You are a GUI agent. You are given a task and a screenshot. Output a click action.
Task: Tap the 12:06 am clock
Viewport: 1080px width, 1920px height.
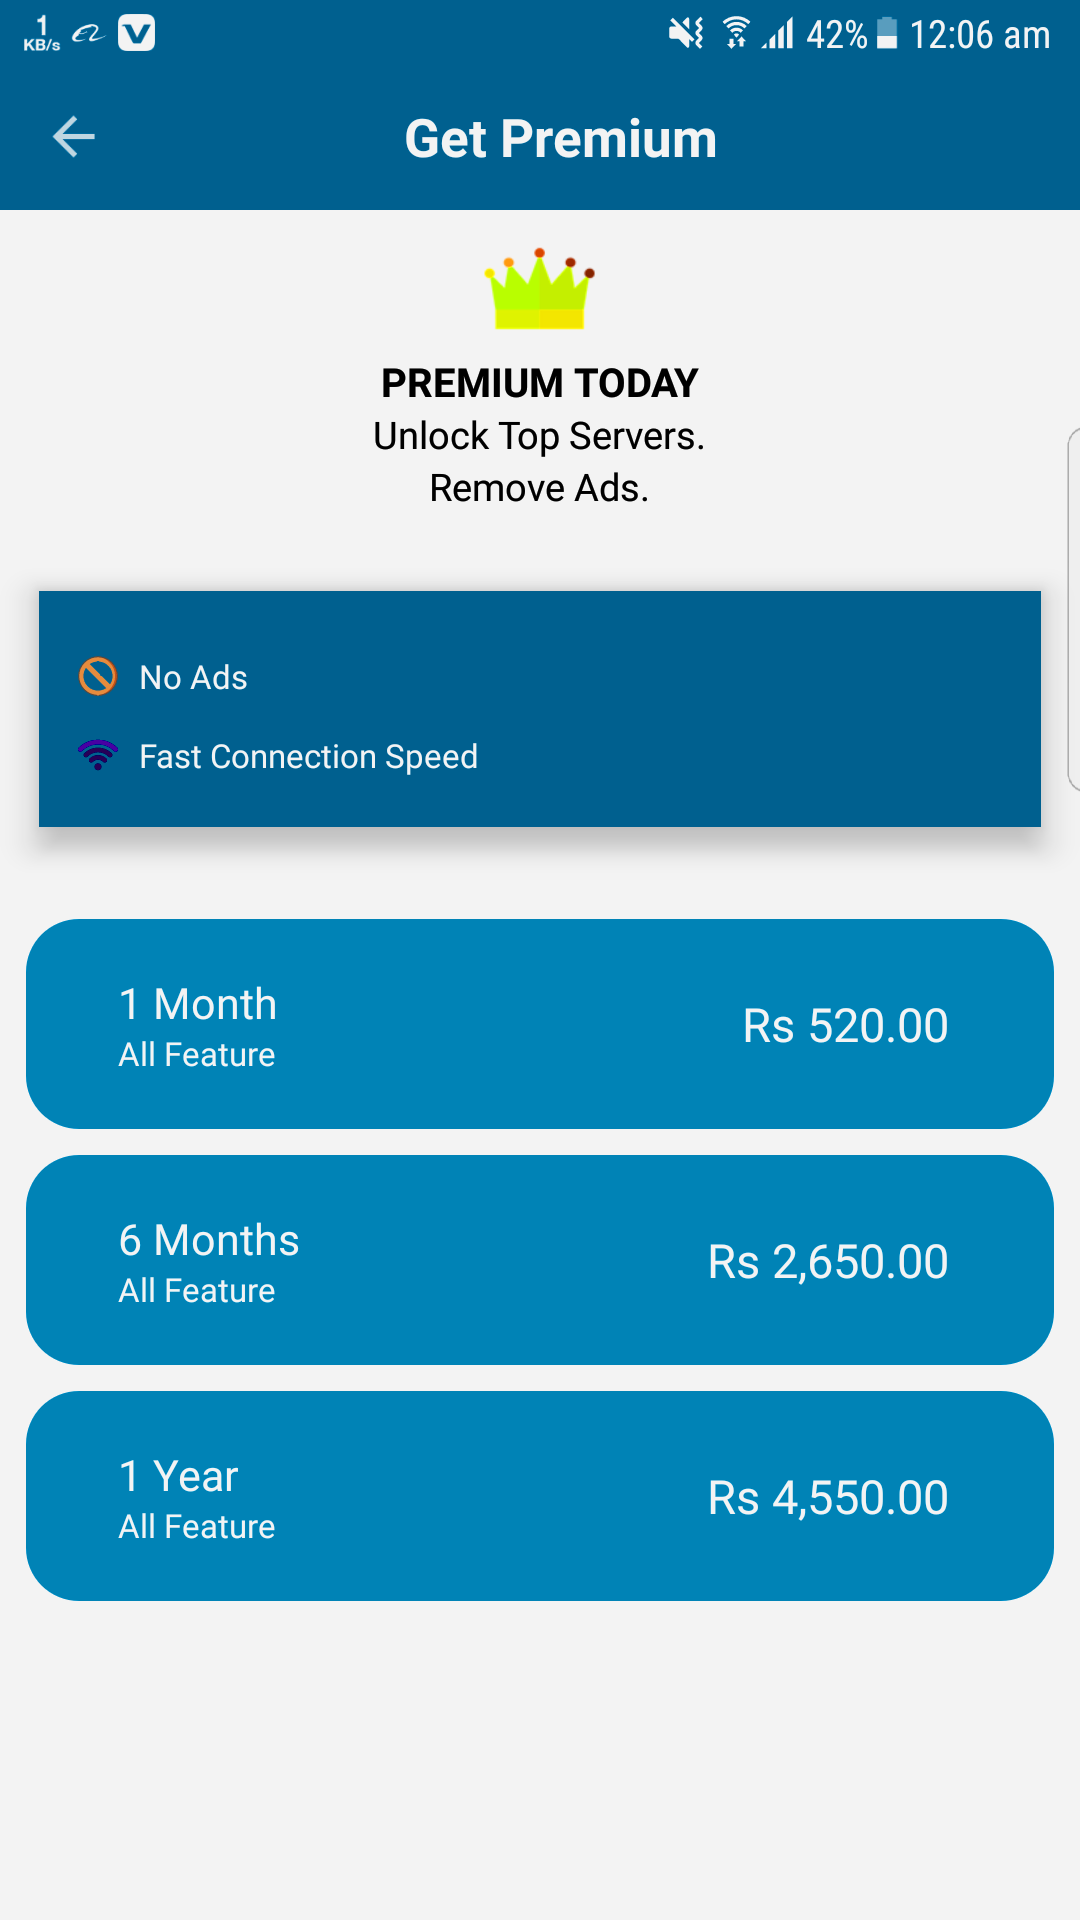[979, 36]
